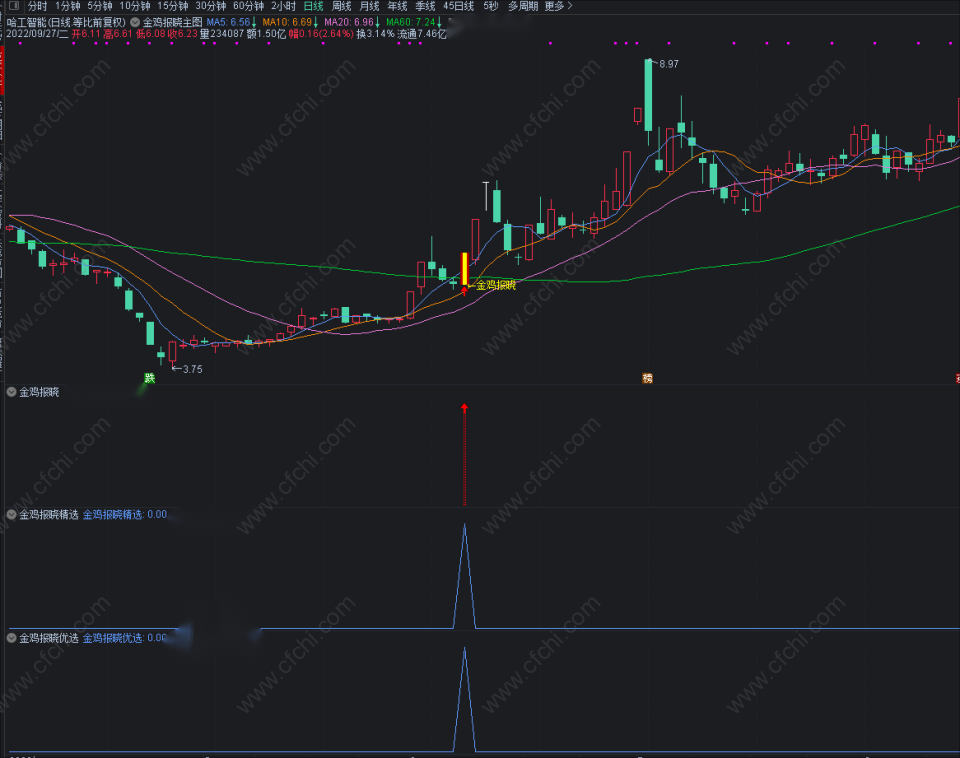
Task: Click the 金鸡报晓 signal annotation text
Action: (x=496, y=285)
